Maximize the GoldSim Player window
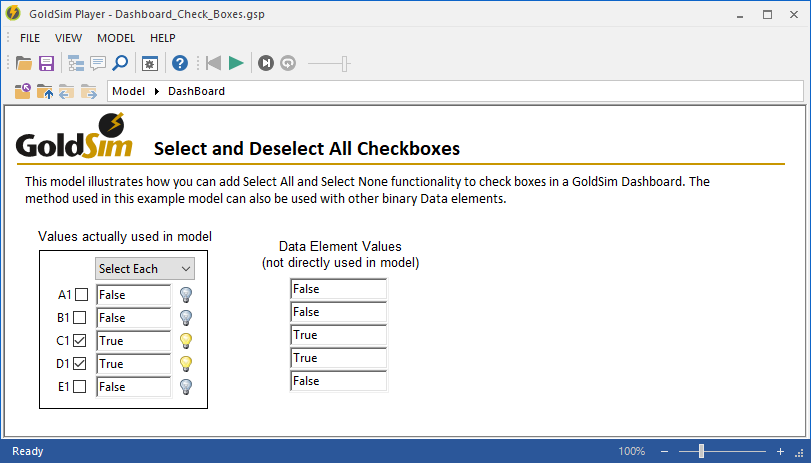This screenshot has width=811, height=463. (768, 14)
